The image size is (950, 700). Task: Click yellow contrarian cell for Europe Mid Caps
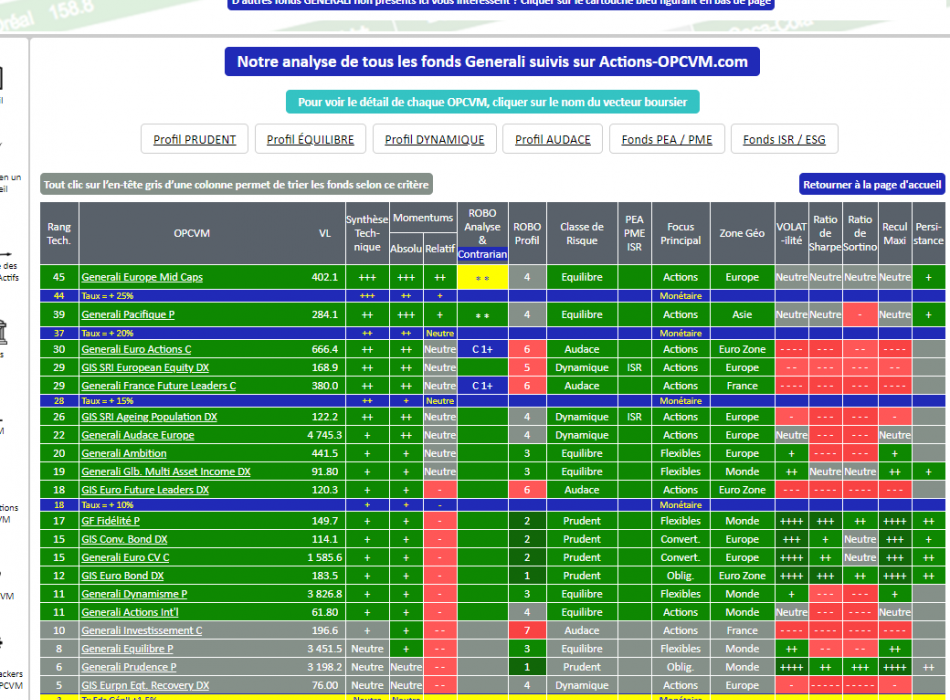click(482, 277)
